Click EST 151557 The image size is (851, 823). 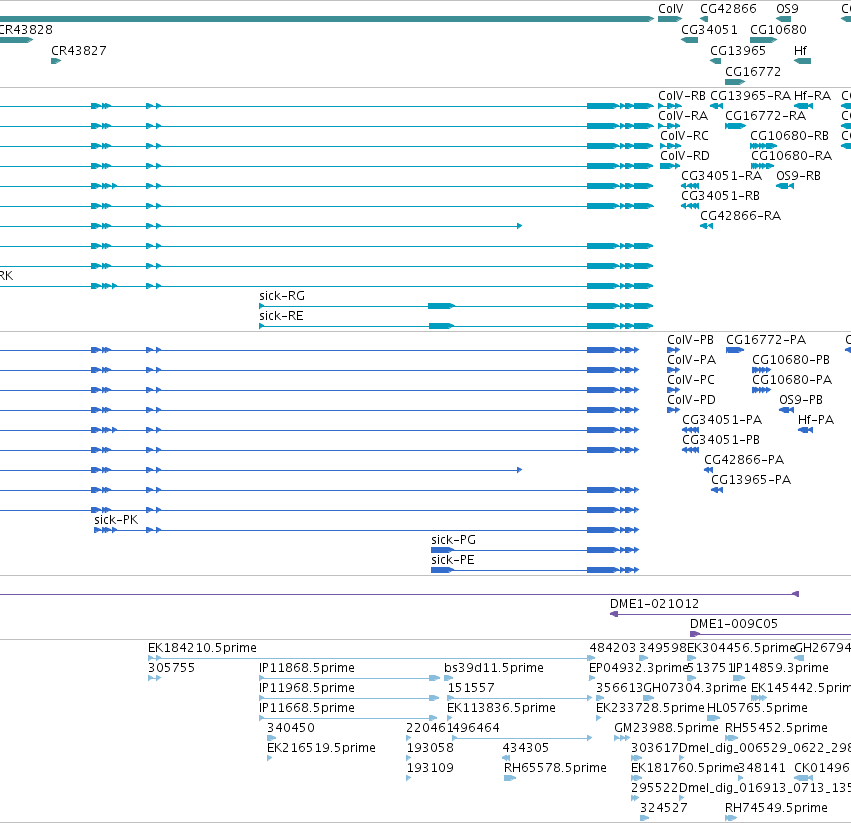pos(471,688)
